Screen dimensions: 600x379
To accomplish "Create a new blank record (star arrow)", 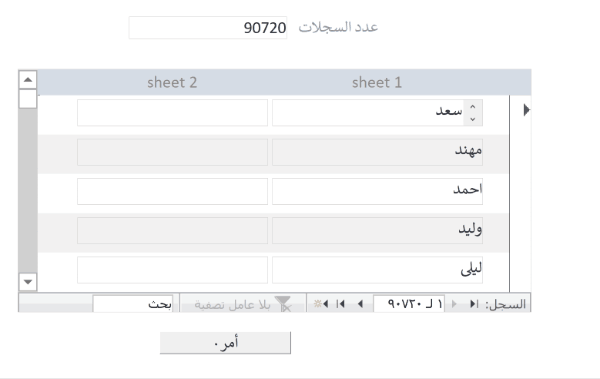I will pos(321,304).
